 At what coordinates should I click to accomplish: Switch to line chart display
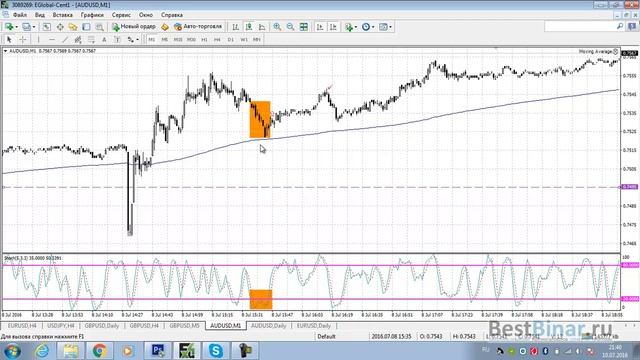coord(262,27)
